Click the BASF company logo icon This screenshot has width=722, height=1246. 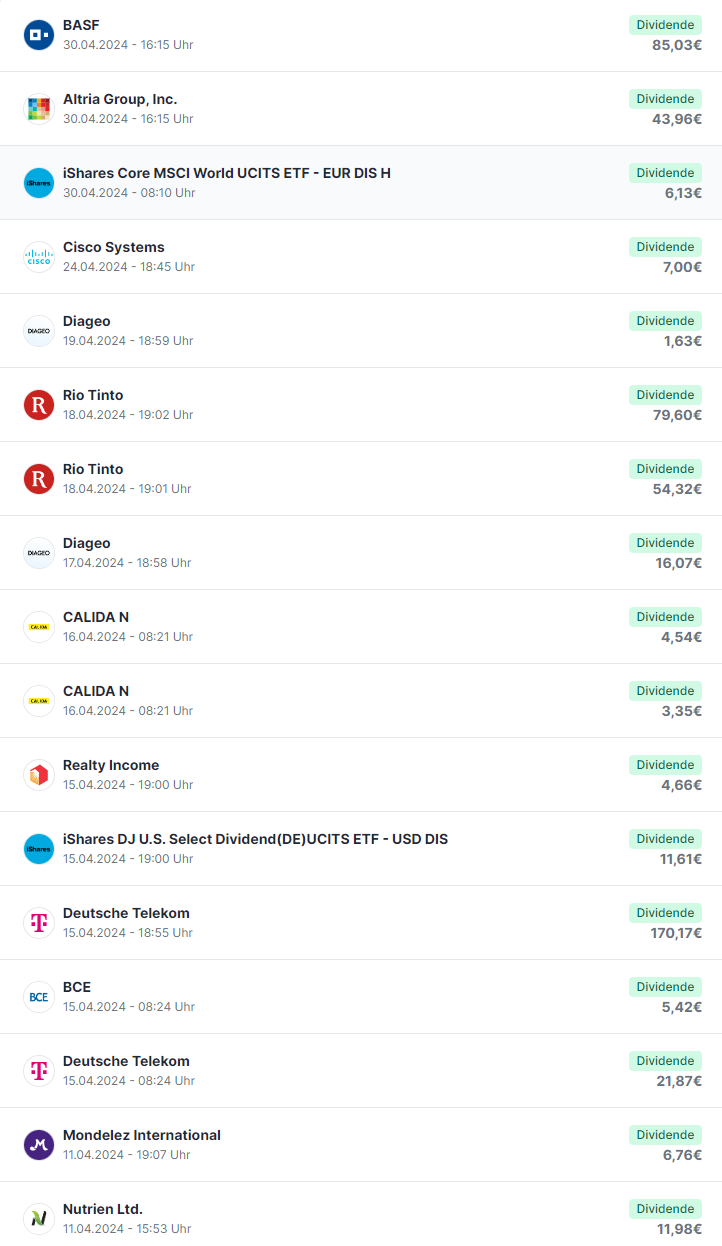pyautogui.click(x=39, y=35)
